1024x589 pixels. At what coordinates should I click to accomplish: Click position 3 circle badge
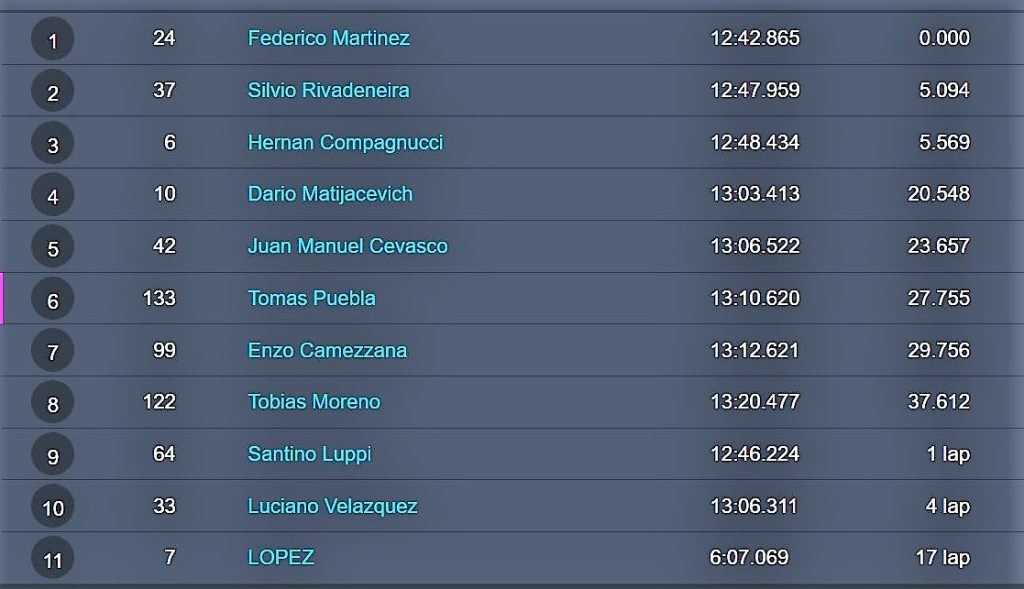point(52,143)
